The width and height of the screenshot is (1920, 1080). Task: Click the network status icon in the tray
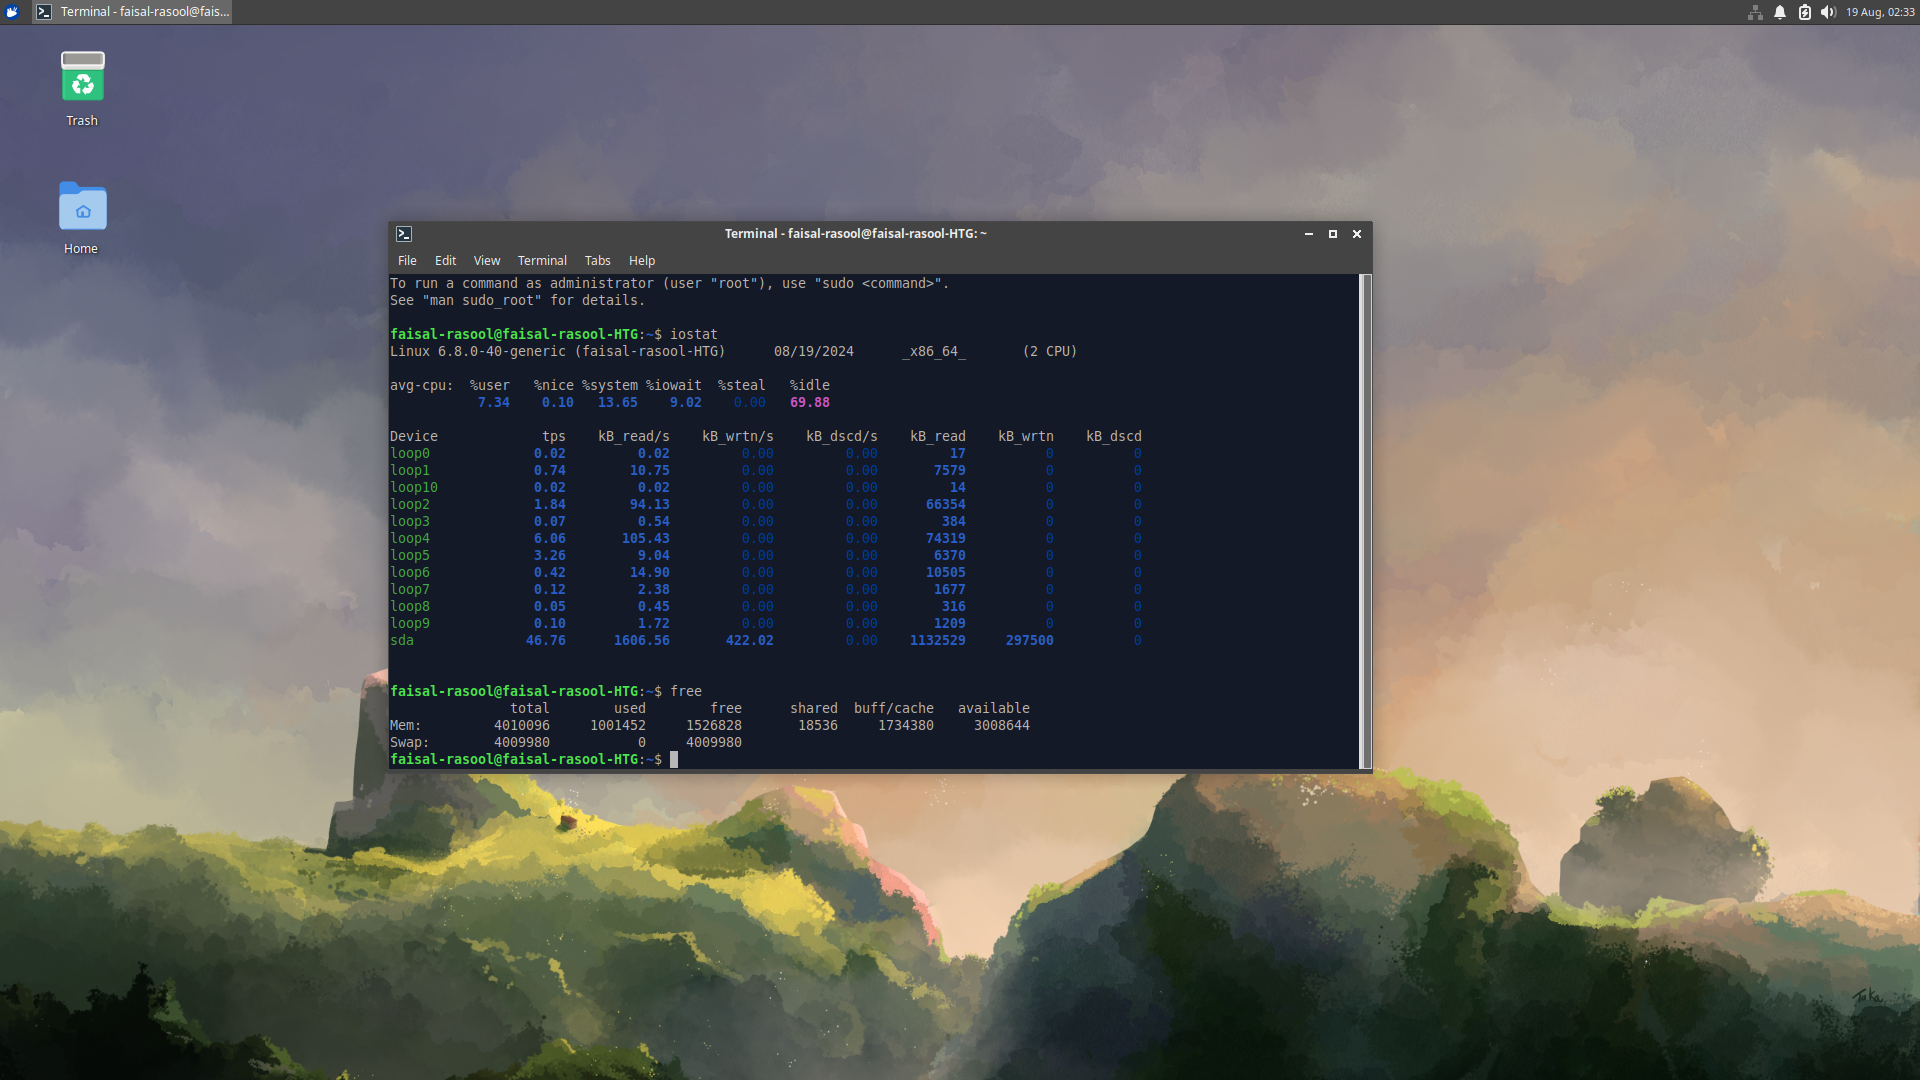click(x=1756, y=12)
